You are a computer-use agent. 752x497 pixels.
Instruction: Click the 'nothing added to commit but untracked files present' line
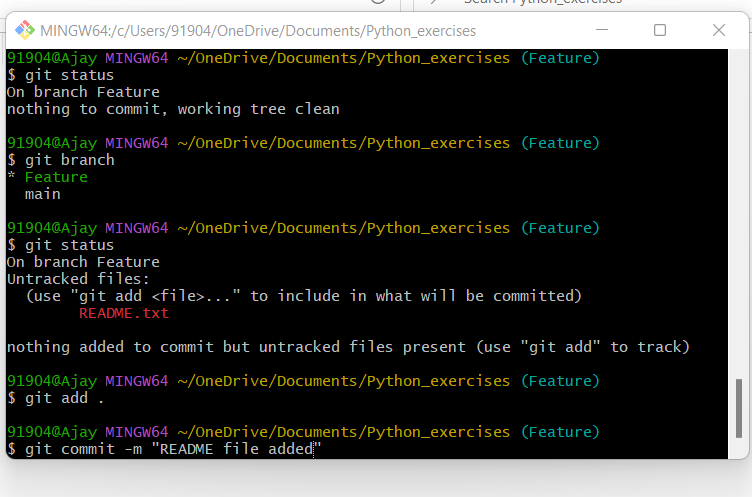[x=348, y=347]
